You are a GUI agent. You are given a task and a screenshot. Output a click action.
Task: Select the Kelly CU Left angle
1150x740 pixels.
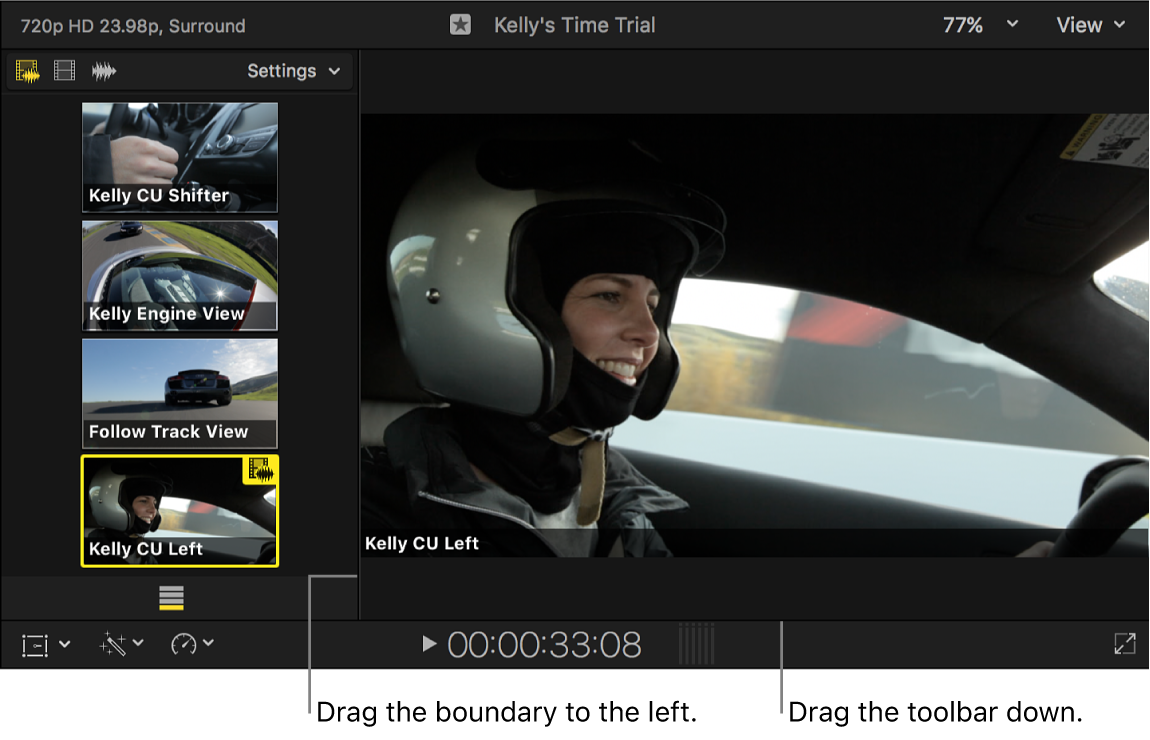180,511
